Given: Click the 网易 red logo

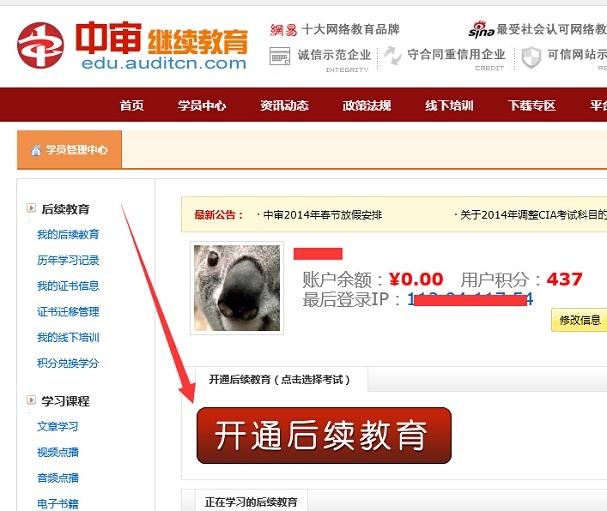Looking at the screenshot, I should point(283,30).
